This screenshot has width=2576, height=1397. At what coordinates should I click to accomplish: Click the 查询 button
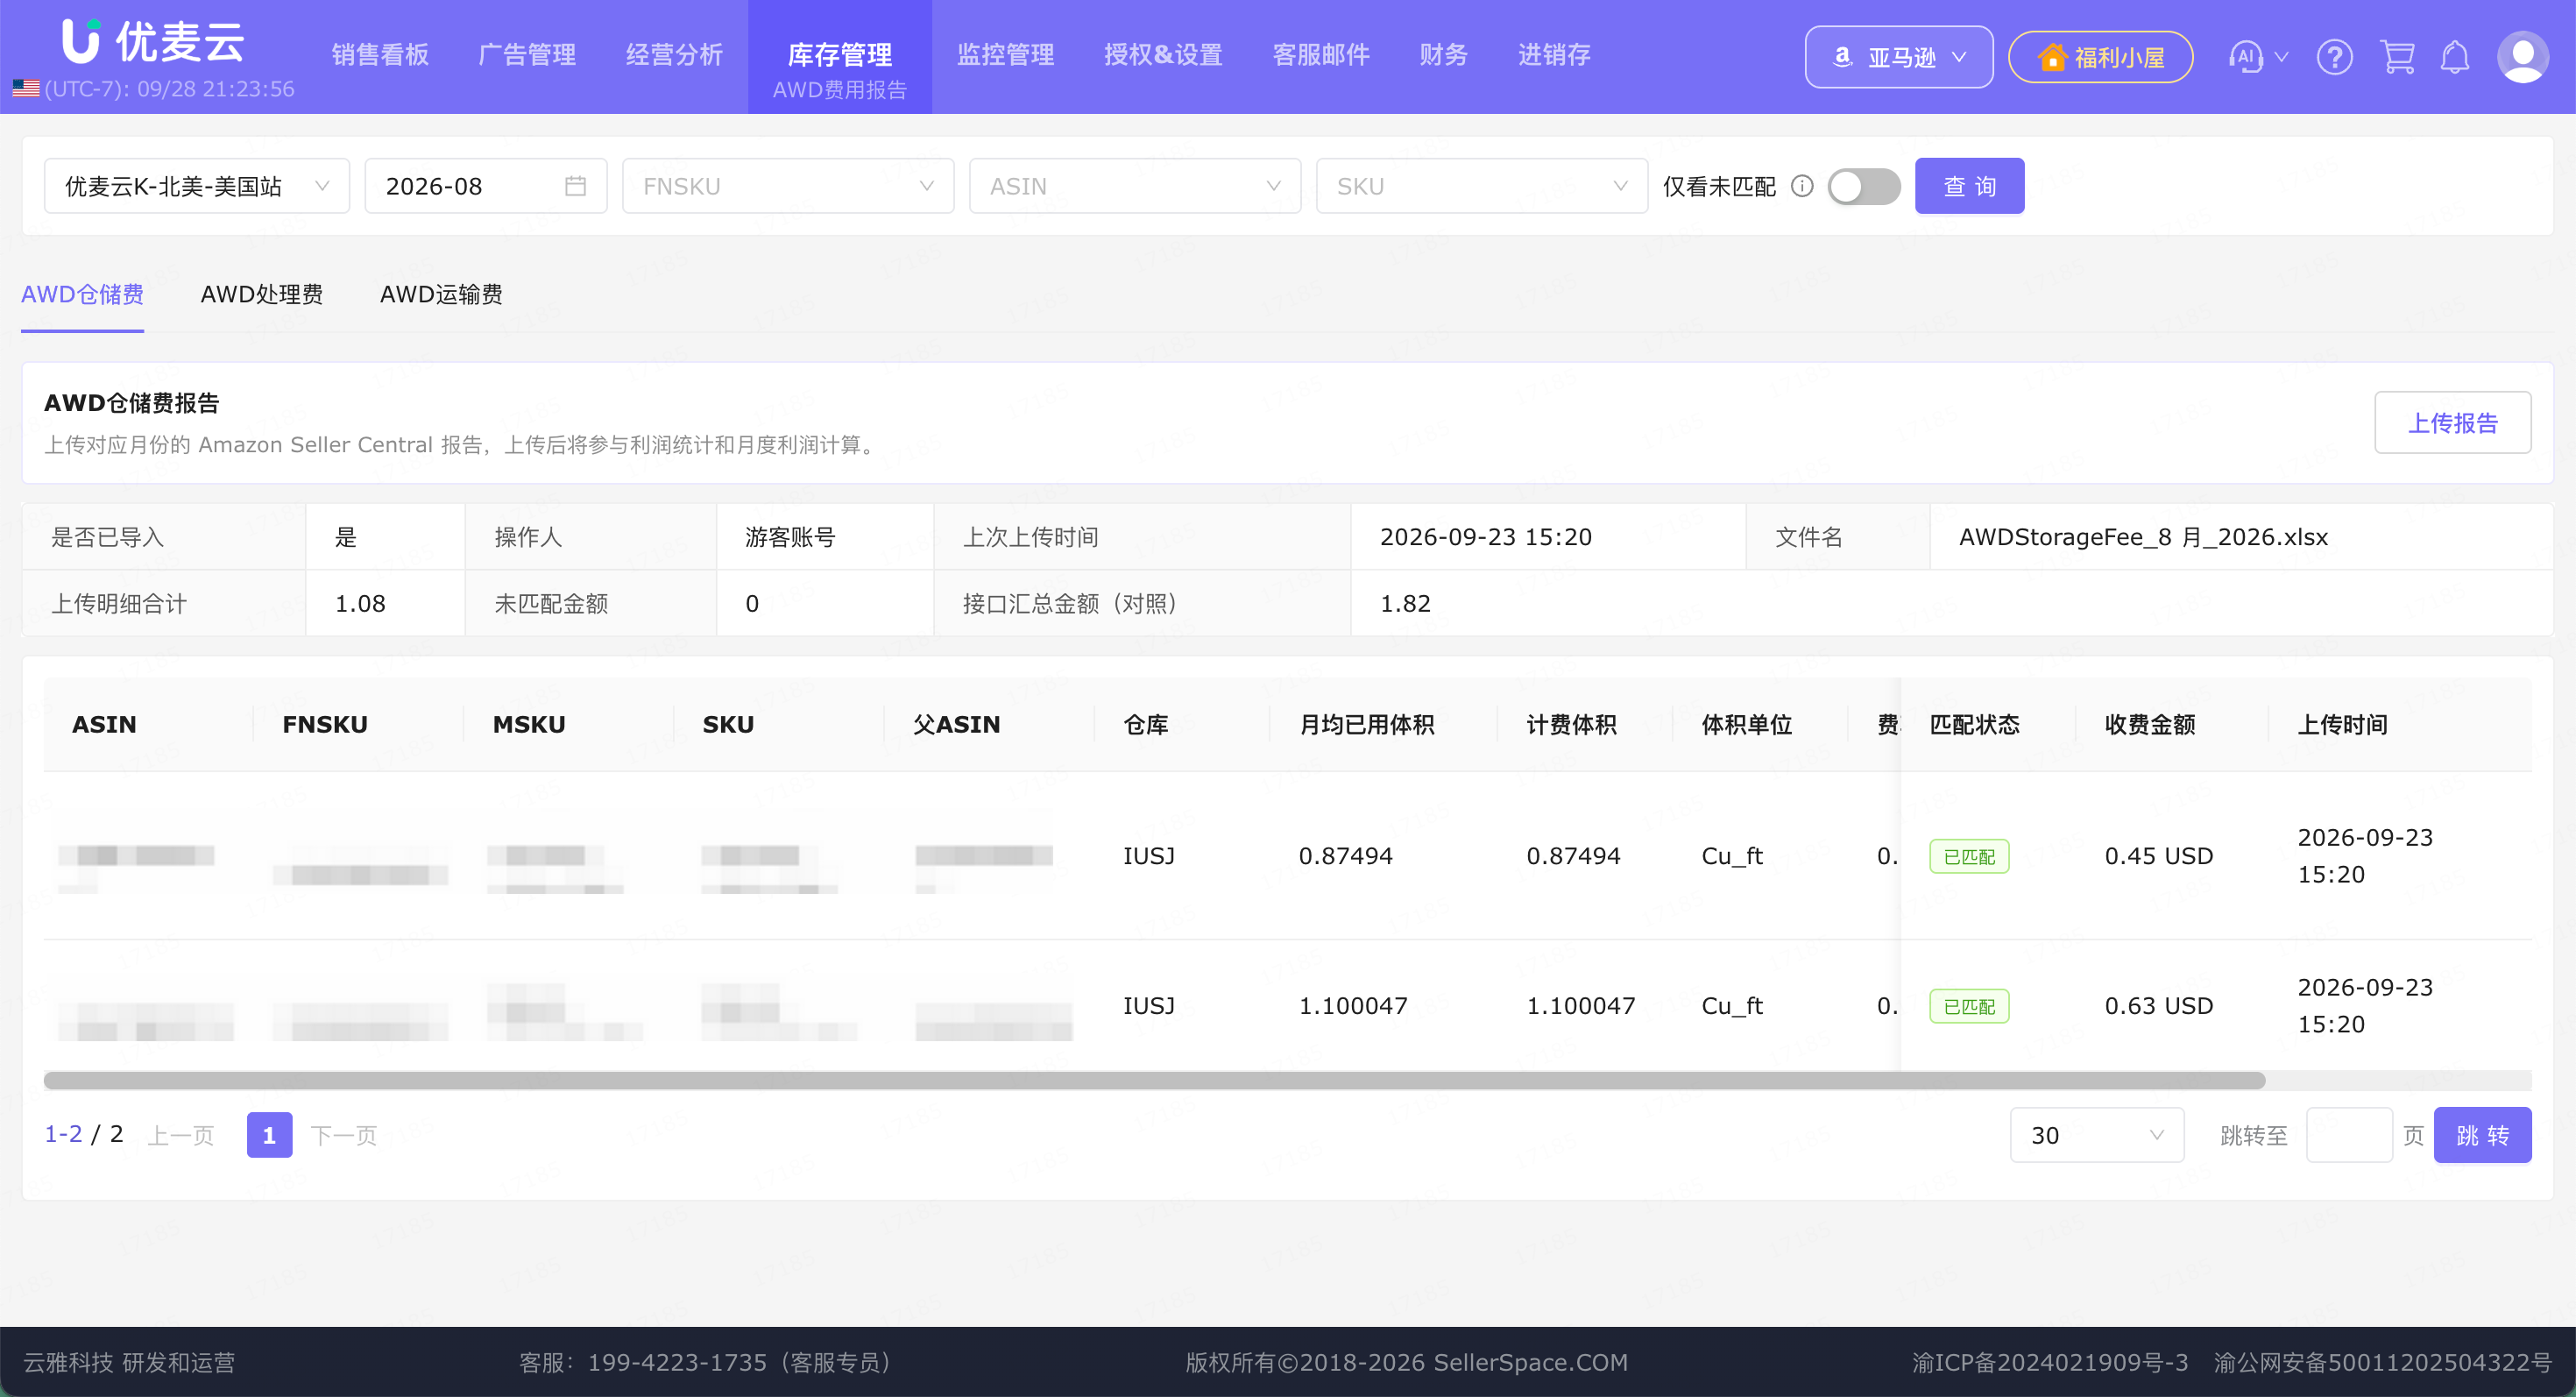click(1969, 186)
